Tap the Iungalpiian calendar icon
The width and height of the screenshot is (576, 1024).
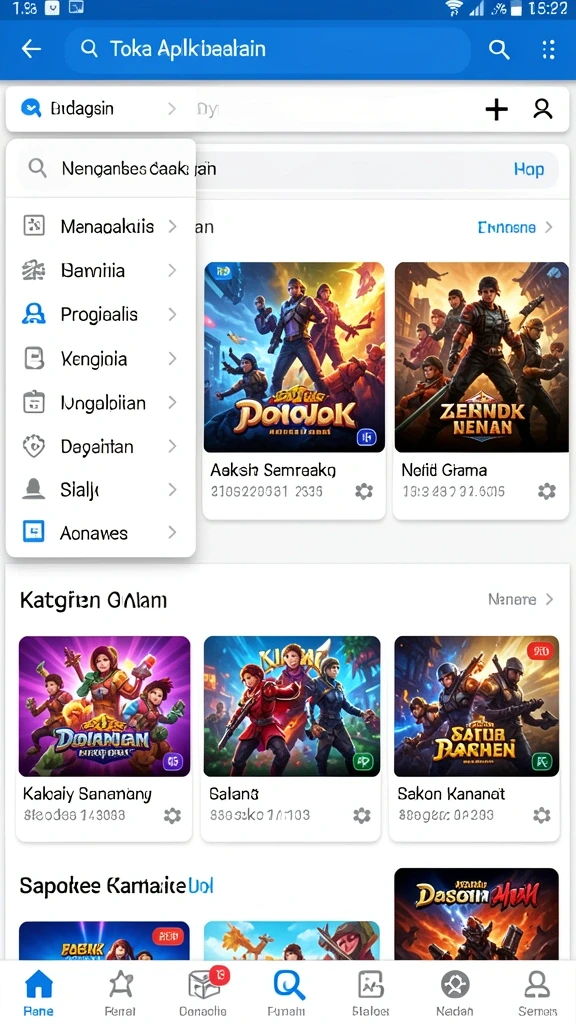coord(34,402)
